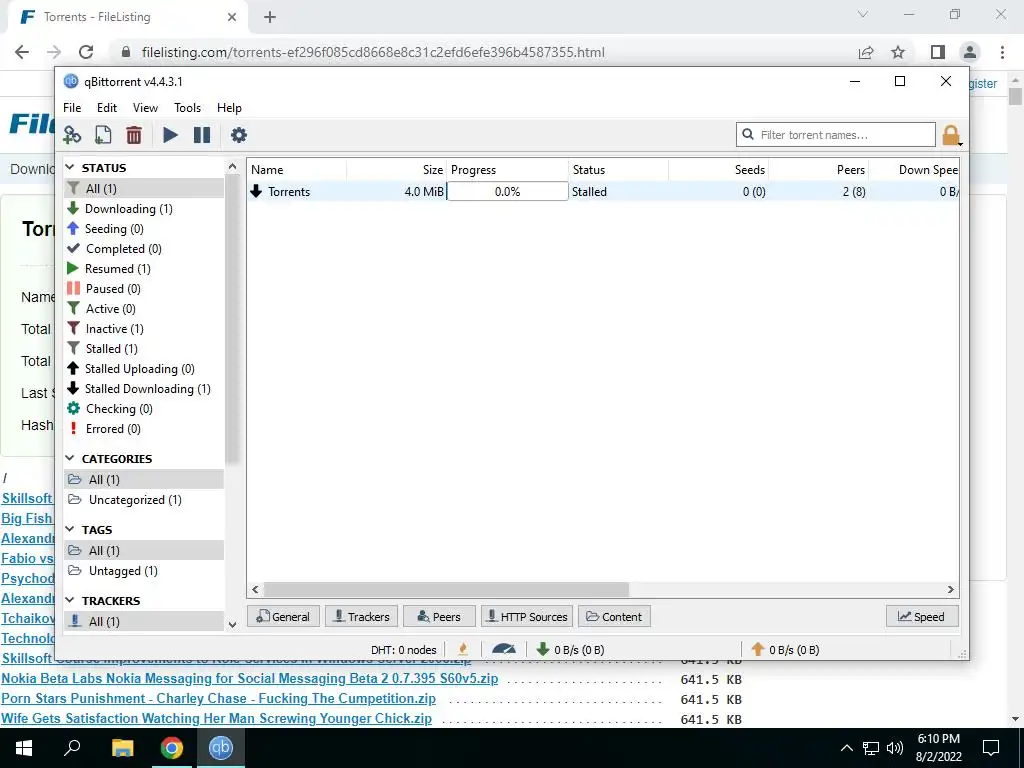This screenshot has height=768, width=1024.
Task: Click the 0.0% progress bar of Torrents
Action: pos(507,191)
